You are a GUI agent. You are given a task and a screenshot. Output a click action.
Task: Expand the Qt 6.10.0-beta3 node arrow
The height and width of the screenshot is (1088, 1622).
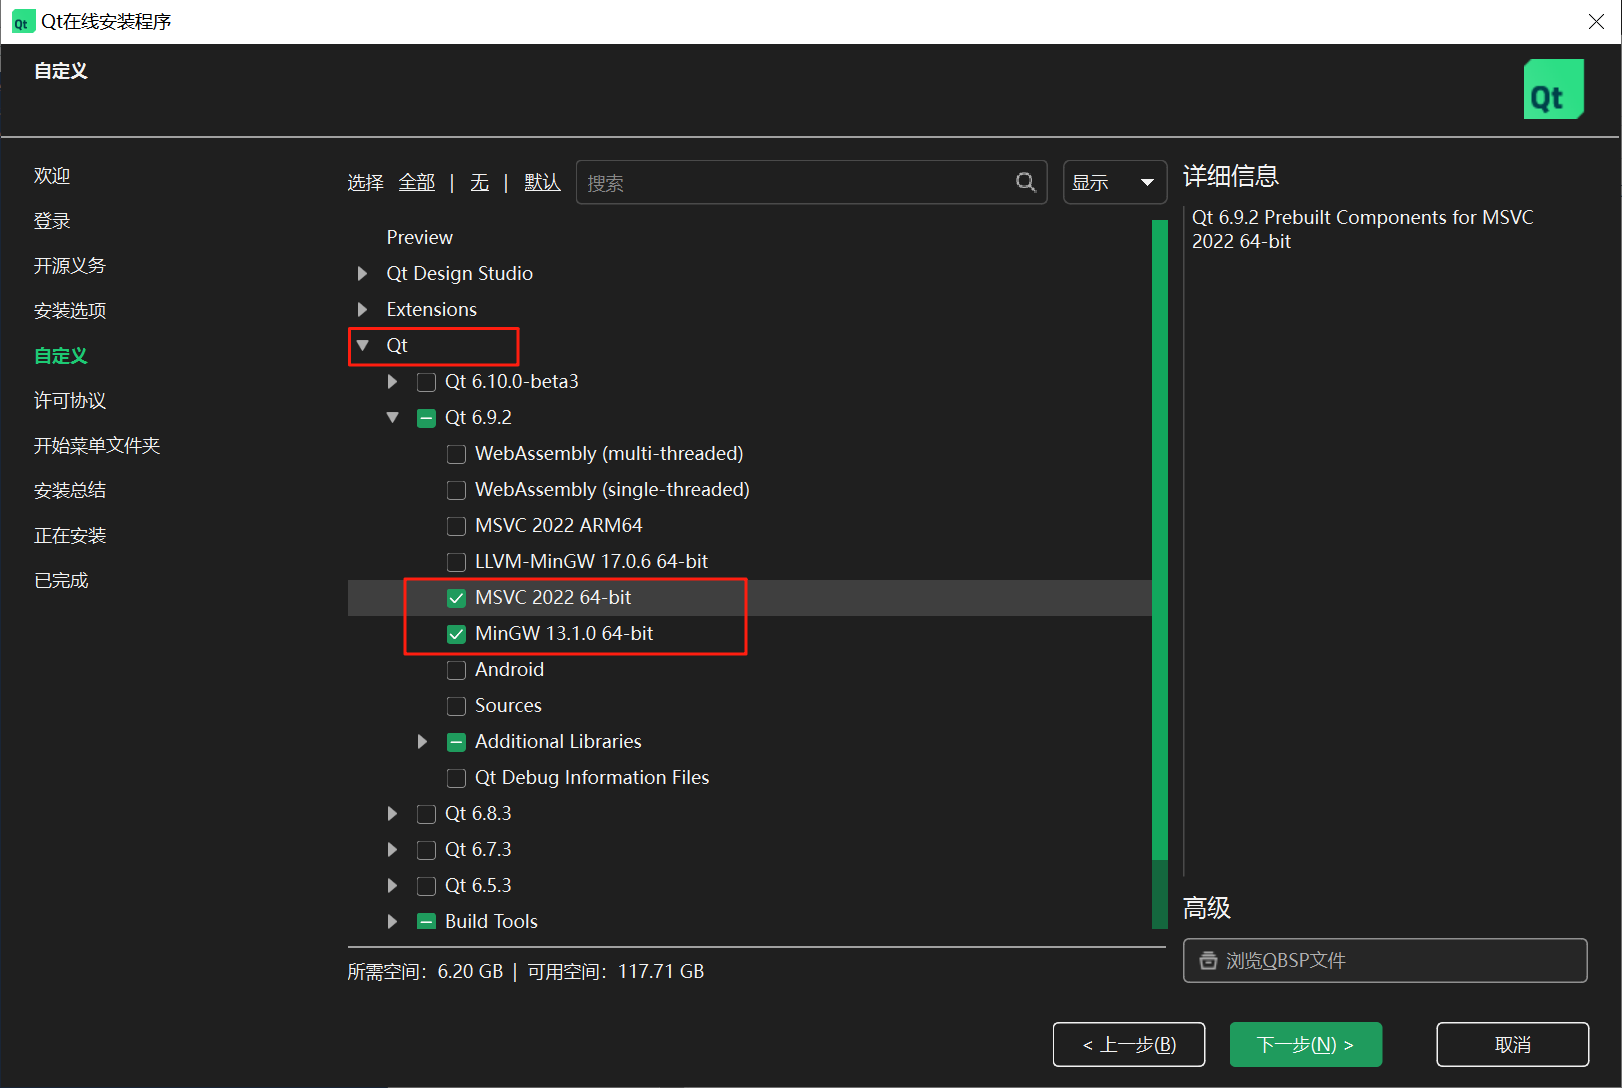(392, 381)
